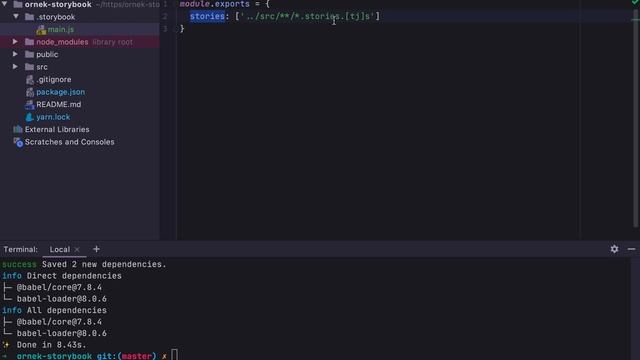Select the .storybook folder icon

click(29, 17)
